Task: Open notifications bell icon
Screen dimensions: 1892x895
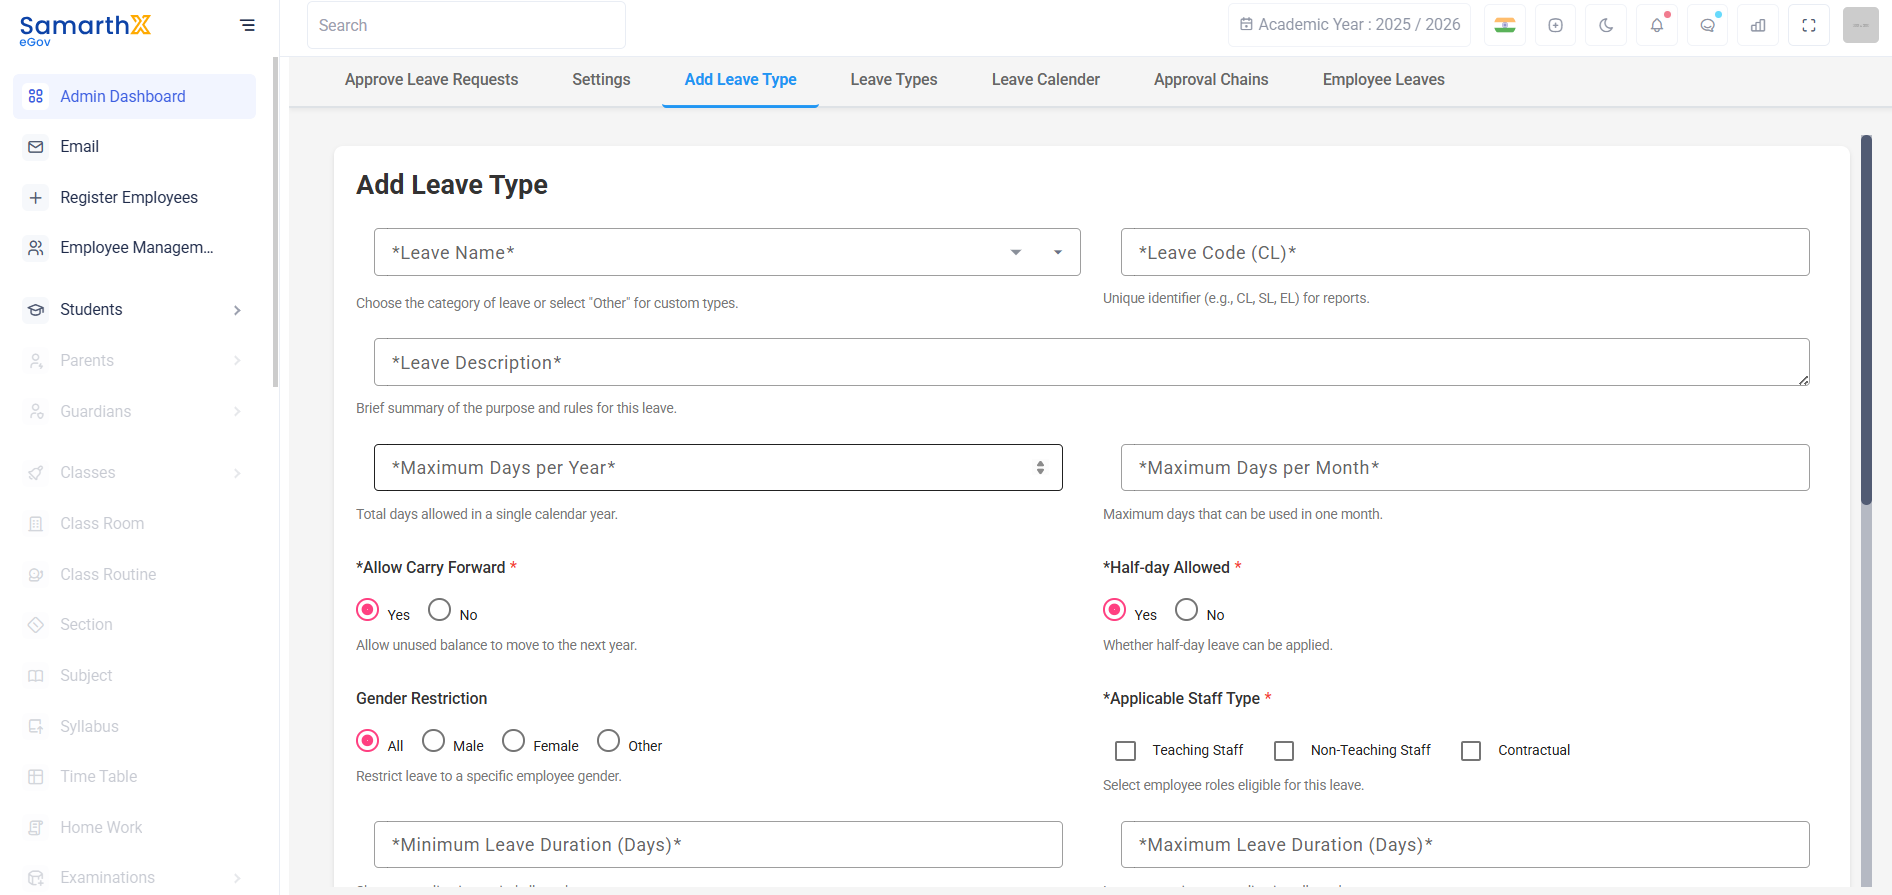Action: (1657, 25)
